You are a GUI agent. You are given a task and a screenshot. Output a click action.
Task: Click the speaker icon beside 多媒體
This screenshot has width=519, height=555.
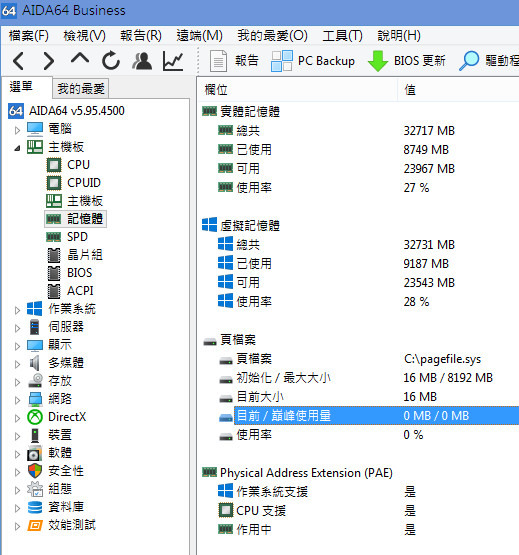click(34, 363)
